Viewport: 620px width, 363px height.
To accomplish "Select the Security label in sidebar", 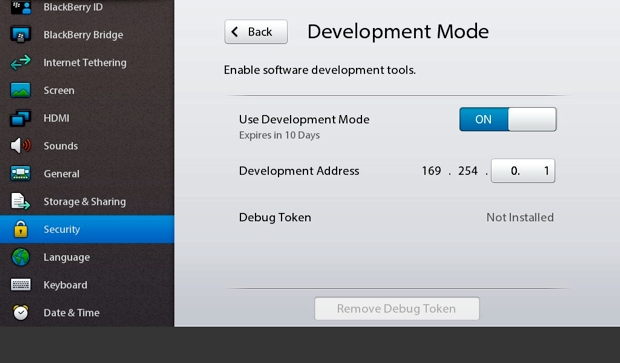I will [x=62, y=229].
